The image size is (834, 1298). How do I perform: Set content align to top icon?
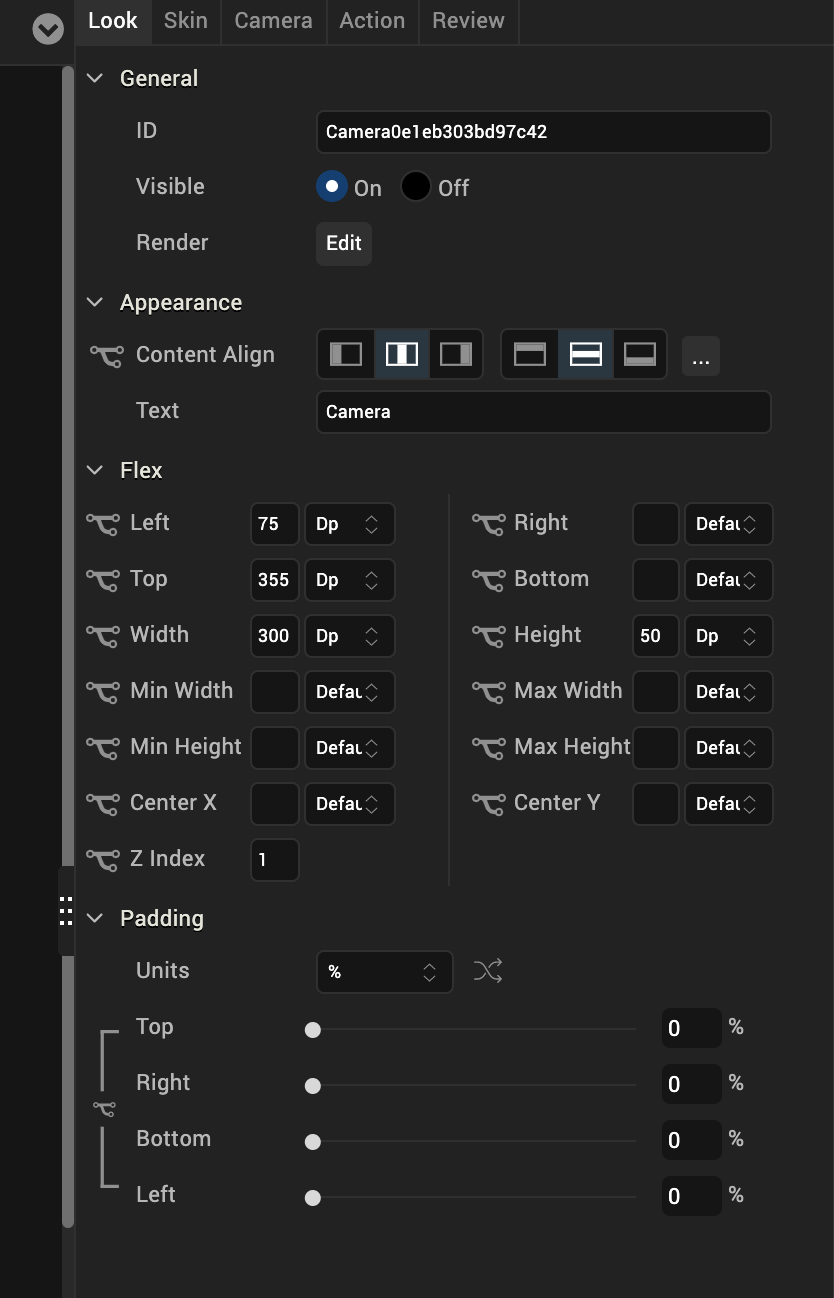point(530,355)
